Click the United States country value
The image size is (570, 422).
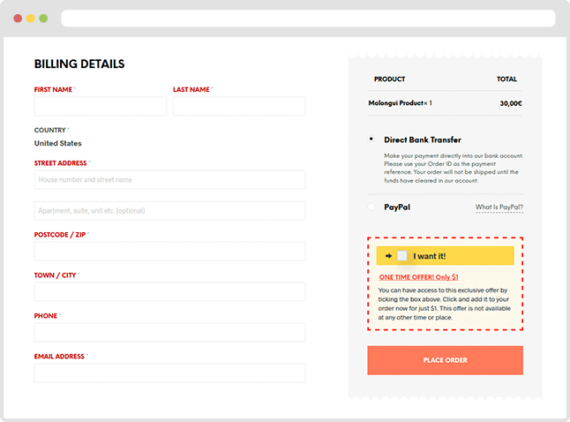click(58, 143)
